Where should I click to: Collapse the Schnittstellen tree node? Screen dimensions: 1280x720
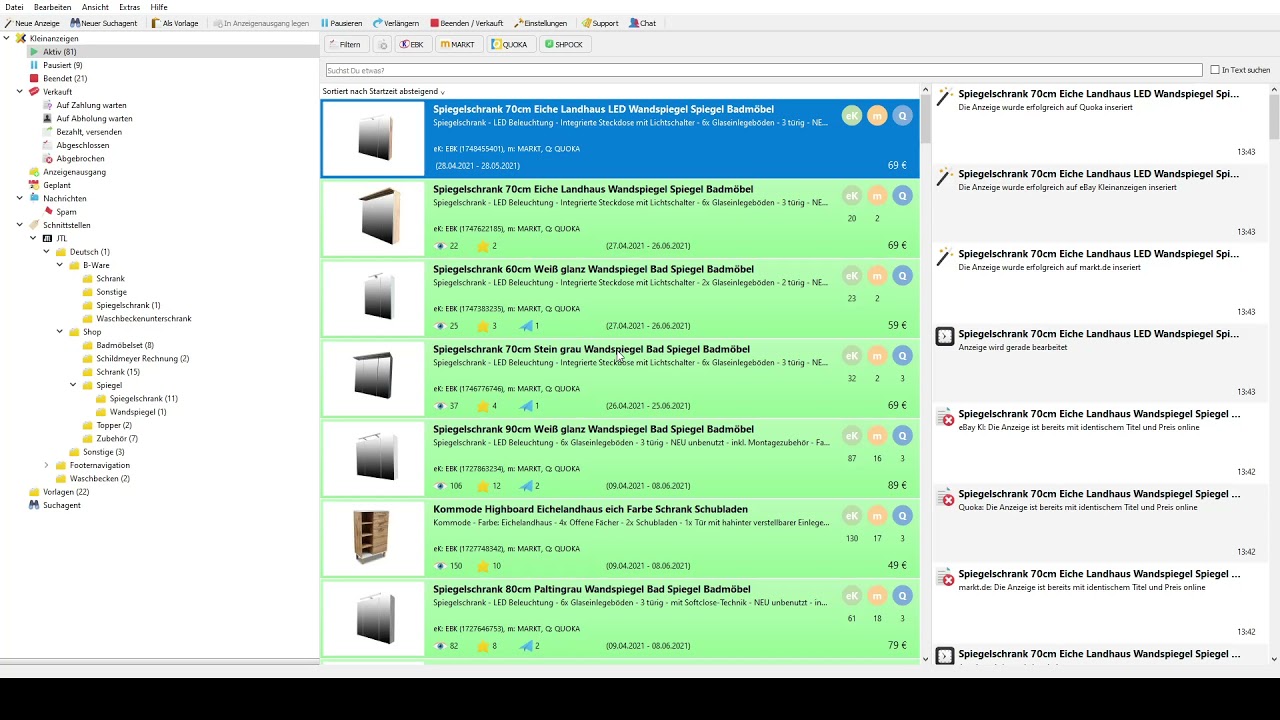(19, 225)
